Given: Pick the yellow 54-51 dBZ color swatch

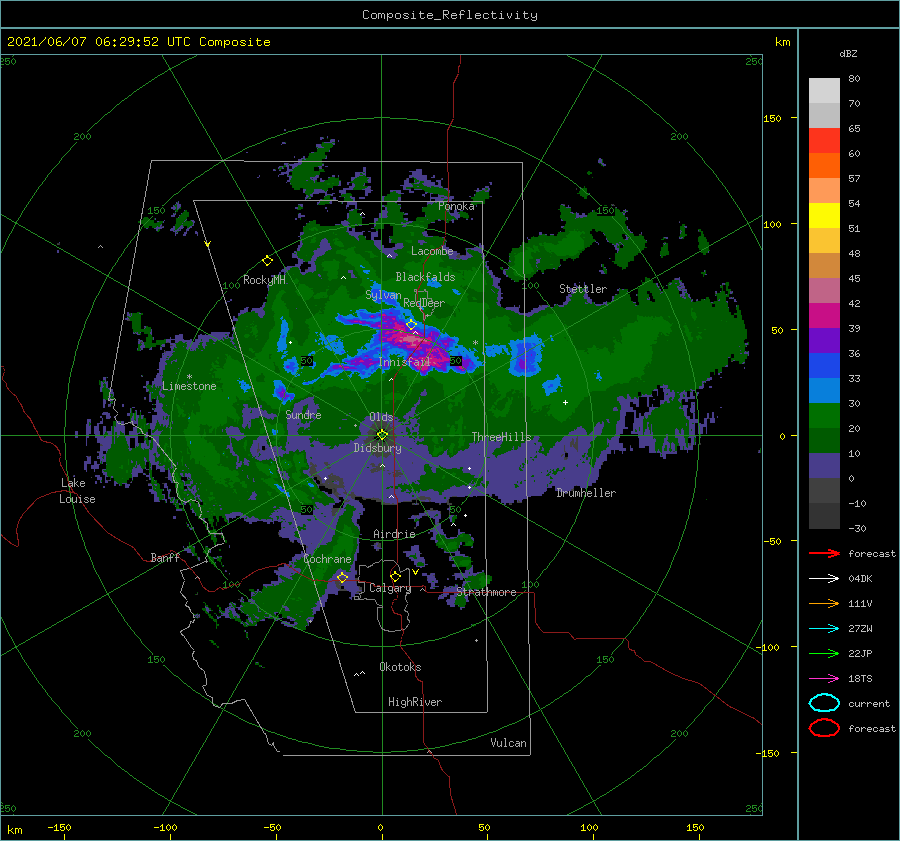Looking at the screenshot, I should click(824, 216).
